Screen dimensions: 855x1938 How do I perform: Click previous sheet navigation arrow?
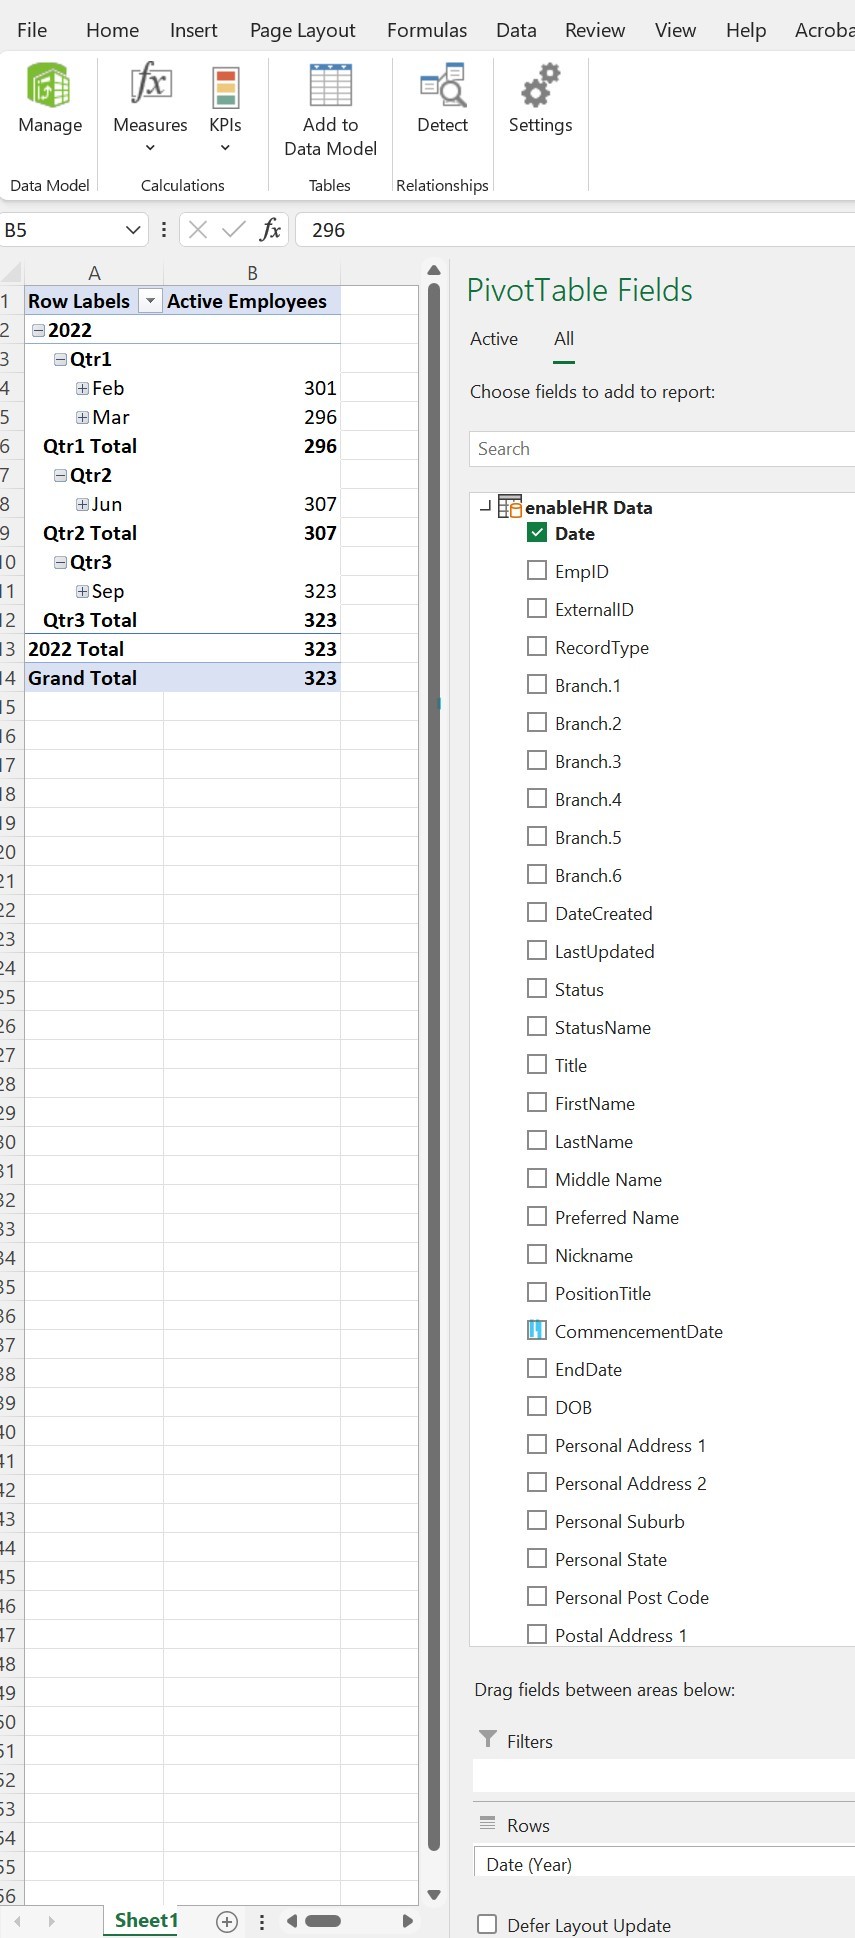point(18,1921)
